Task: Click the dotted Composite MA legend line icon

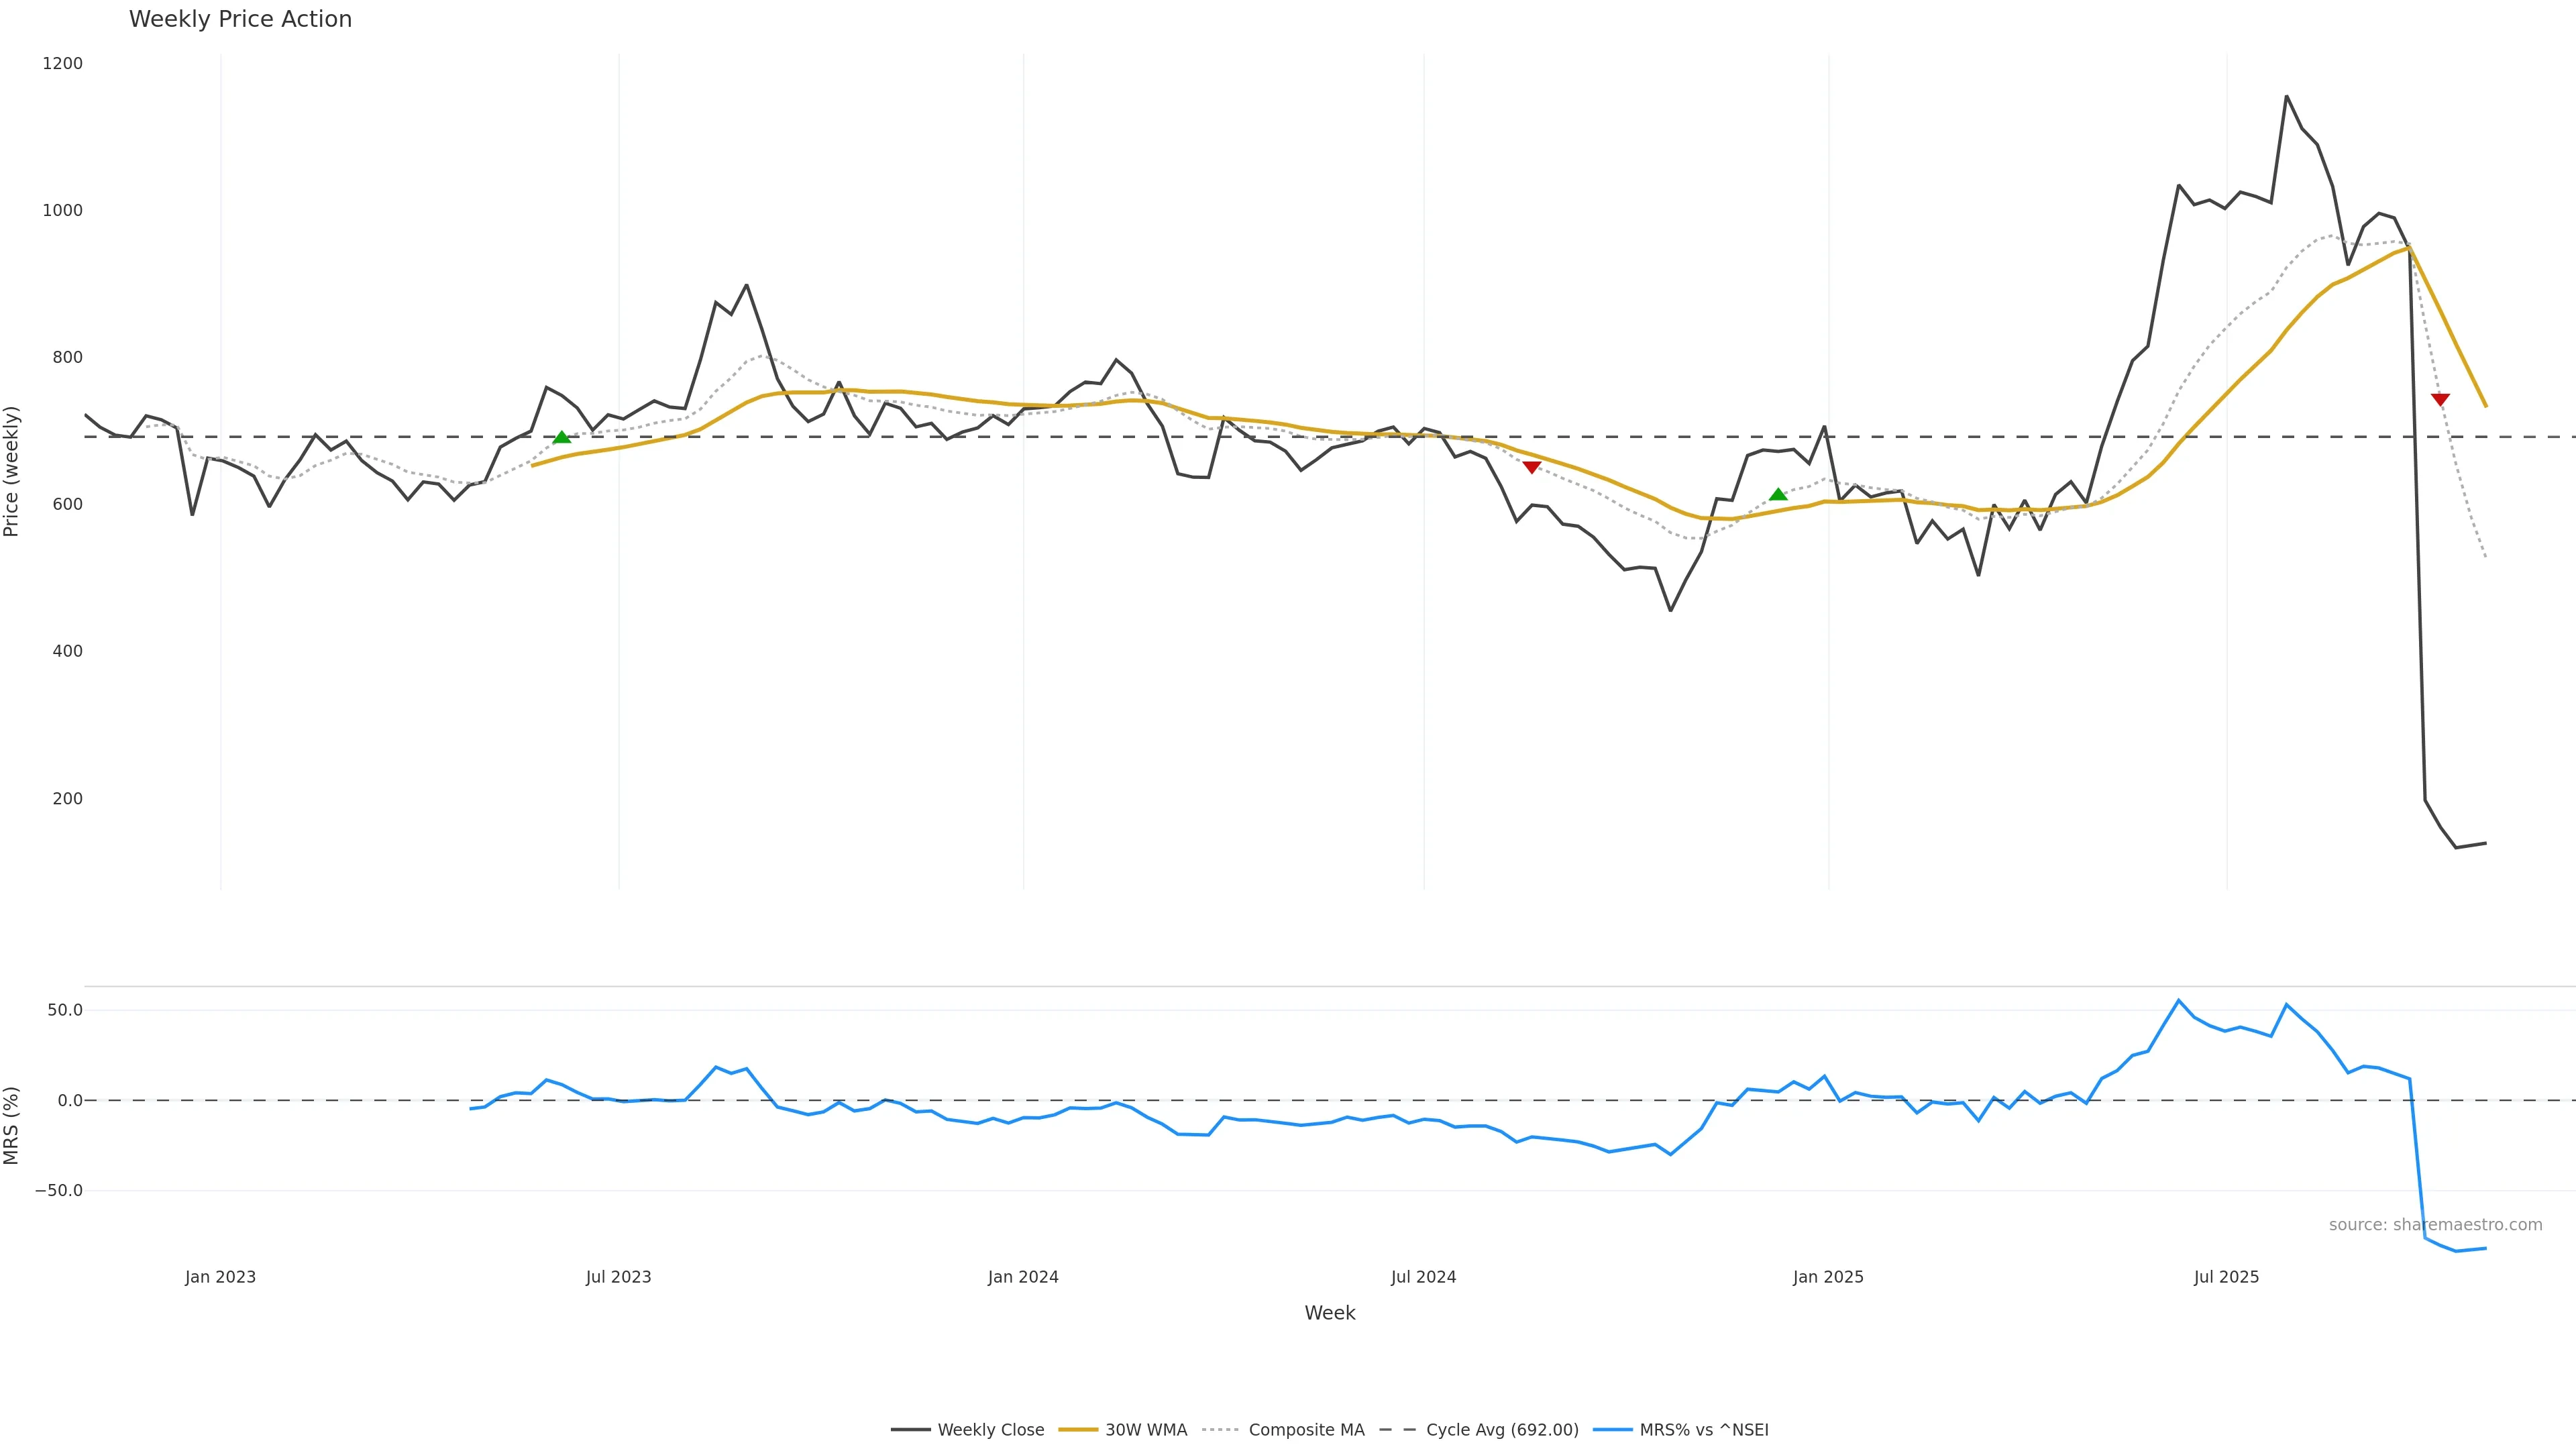Action: [x=1221, y=1430]
